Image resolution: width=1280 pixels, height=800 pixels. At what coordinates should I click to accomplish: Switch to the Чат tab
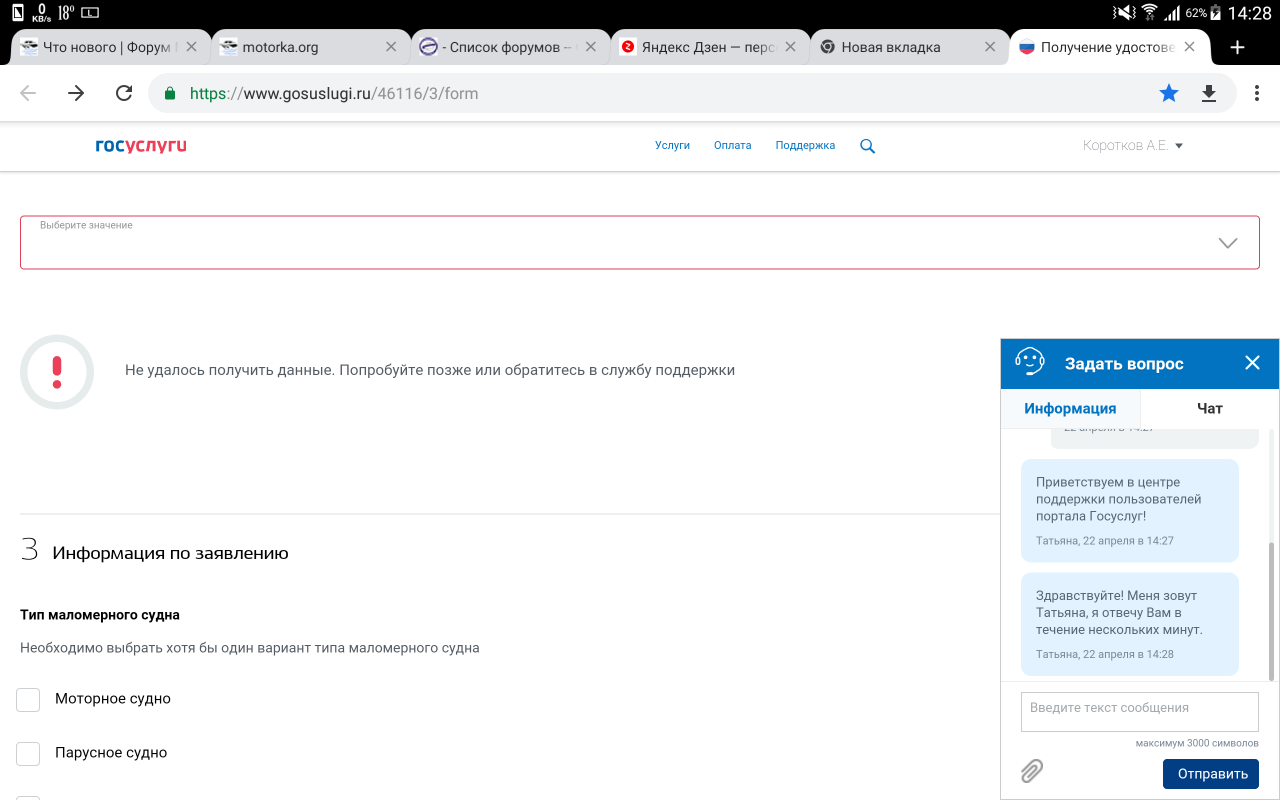tap(1209, 408)
